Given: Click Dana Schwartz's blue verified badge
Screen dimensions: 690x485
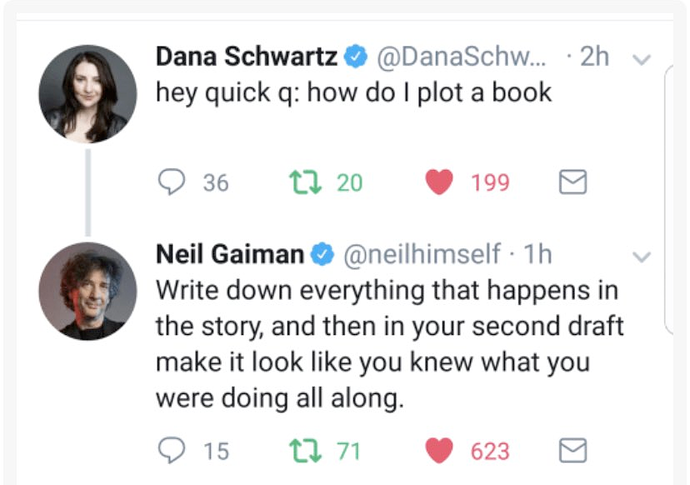Looking at the screenshot, I should pyautogui.click(x=355, y=59).
